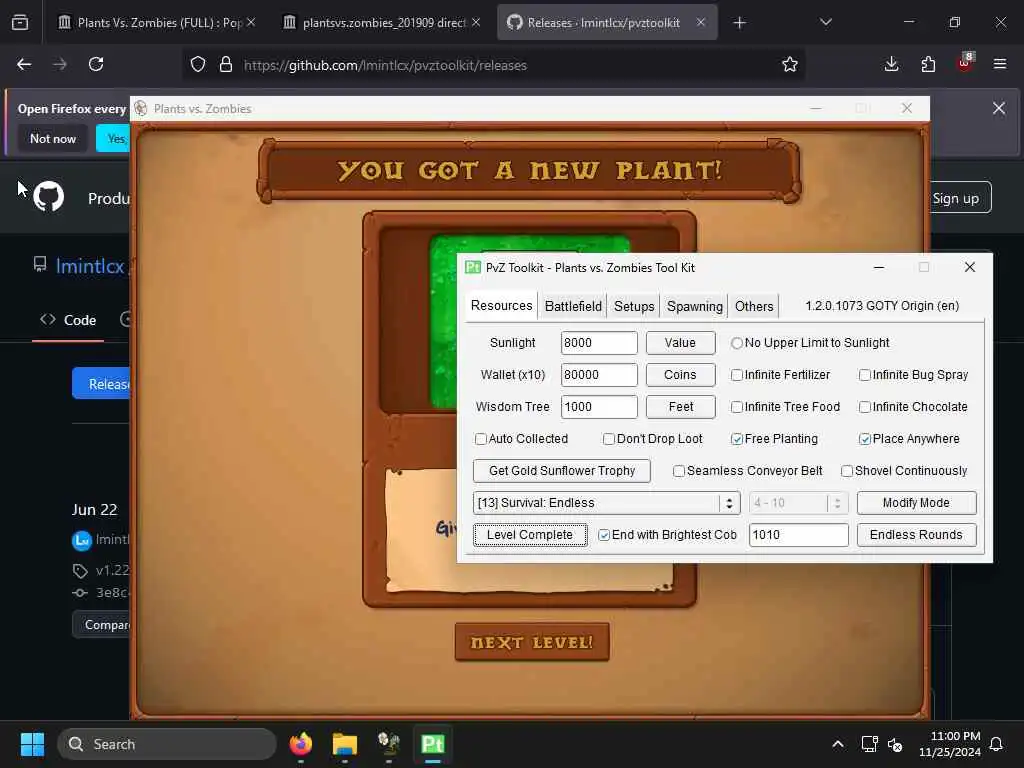Screen dimensions: 1024x768
Task: Open File Explorer from the taskbar
Action: point(345,744)
